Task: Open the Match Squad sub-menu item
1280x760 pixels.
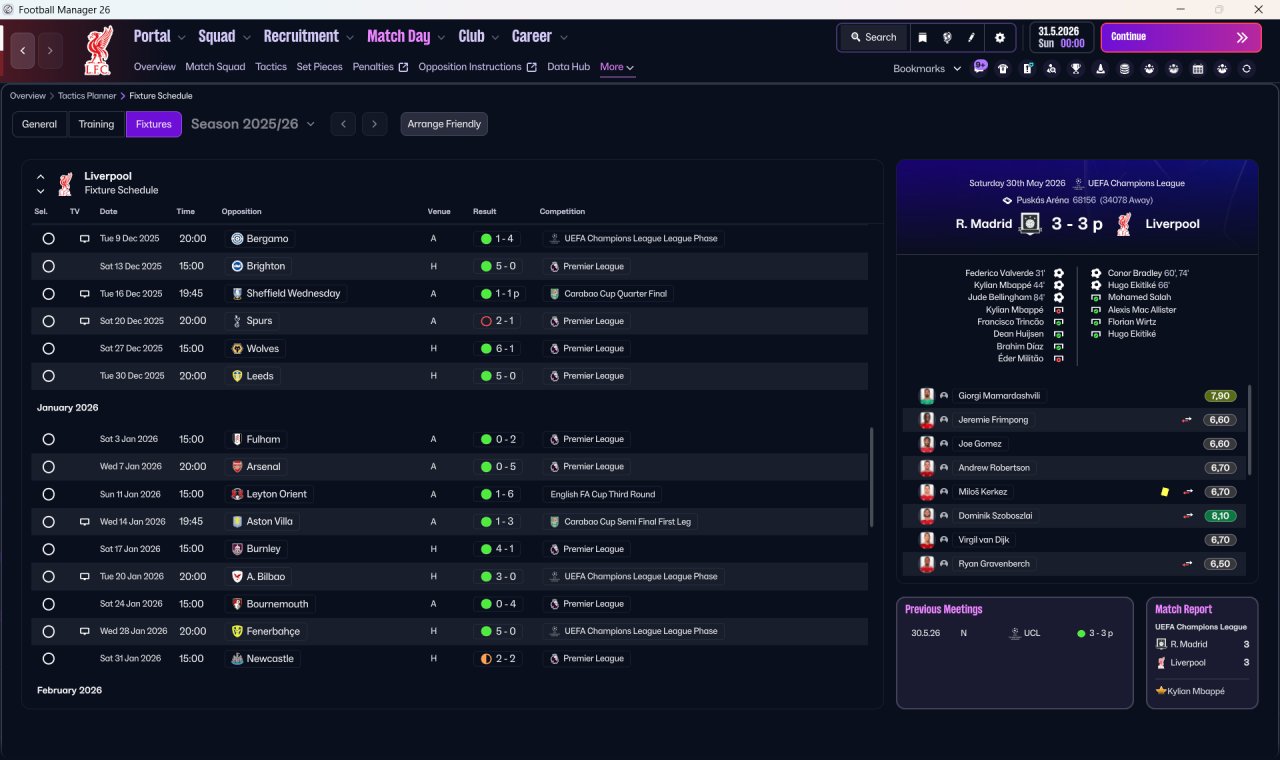Action: click(215, 67)
